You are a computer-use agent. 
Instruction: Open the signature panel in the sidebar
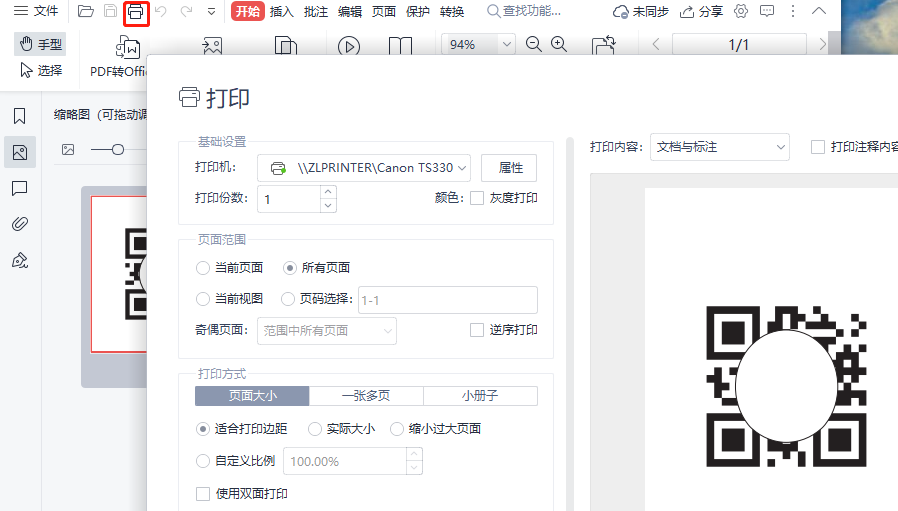point(19,260)
